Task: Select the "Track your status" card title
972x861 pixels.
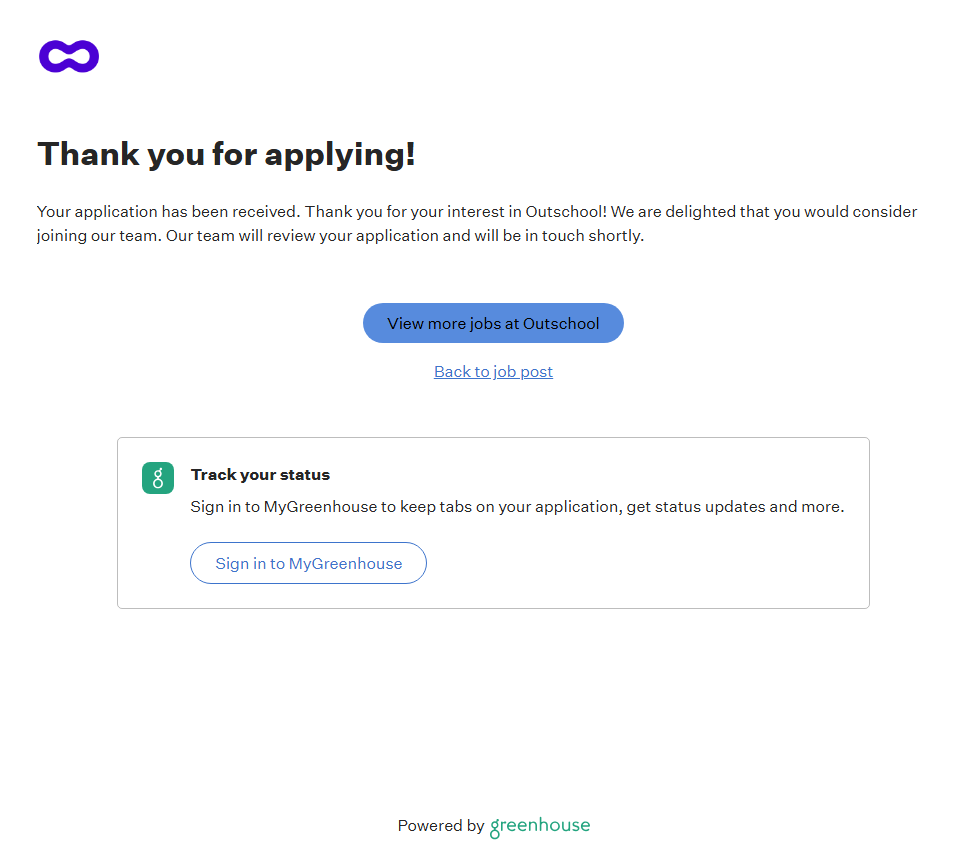Action: [260, 475]
